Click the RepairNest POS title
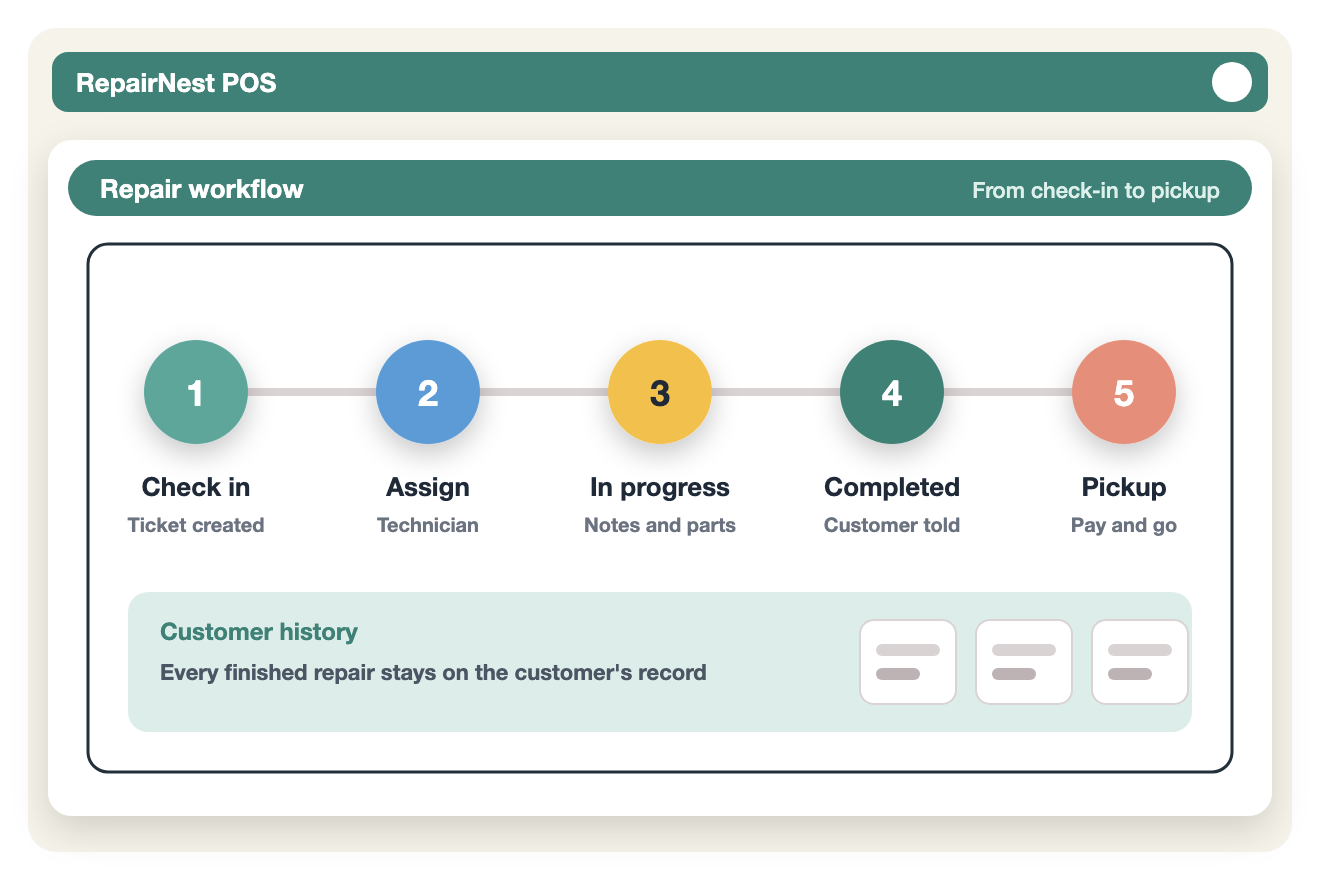Screen dimensions: 1320x880 tap(176, 82)
